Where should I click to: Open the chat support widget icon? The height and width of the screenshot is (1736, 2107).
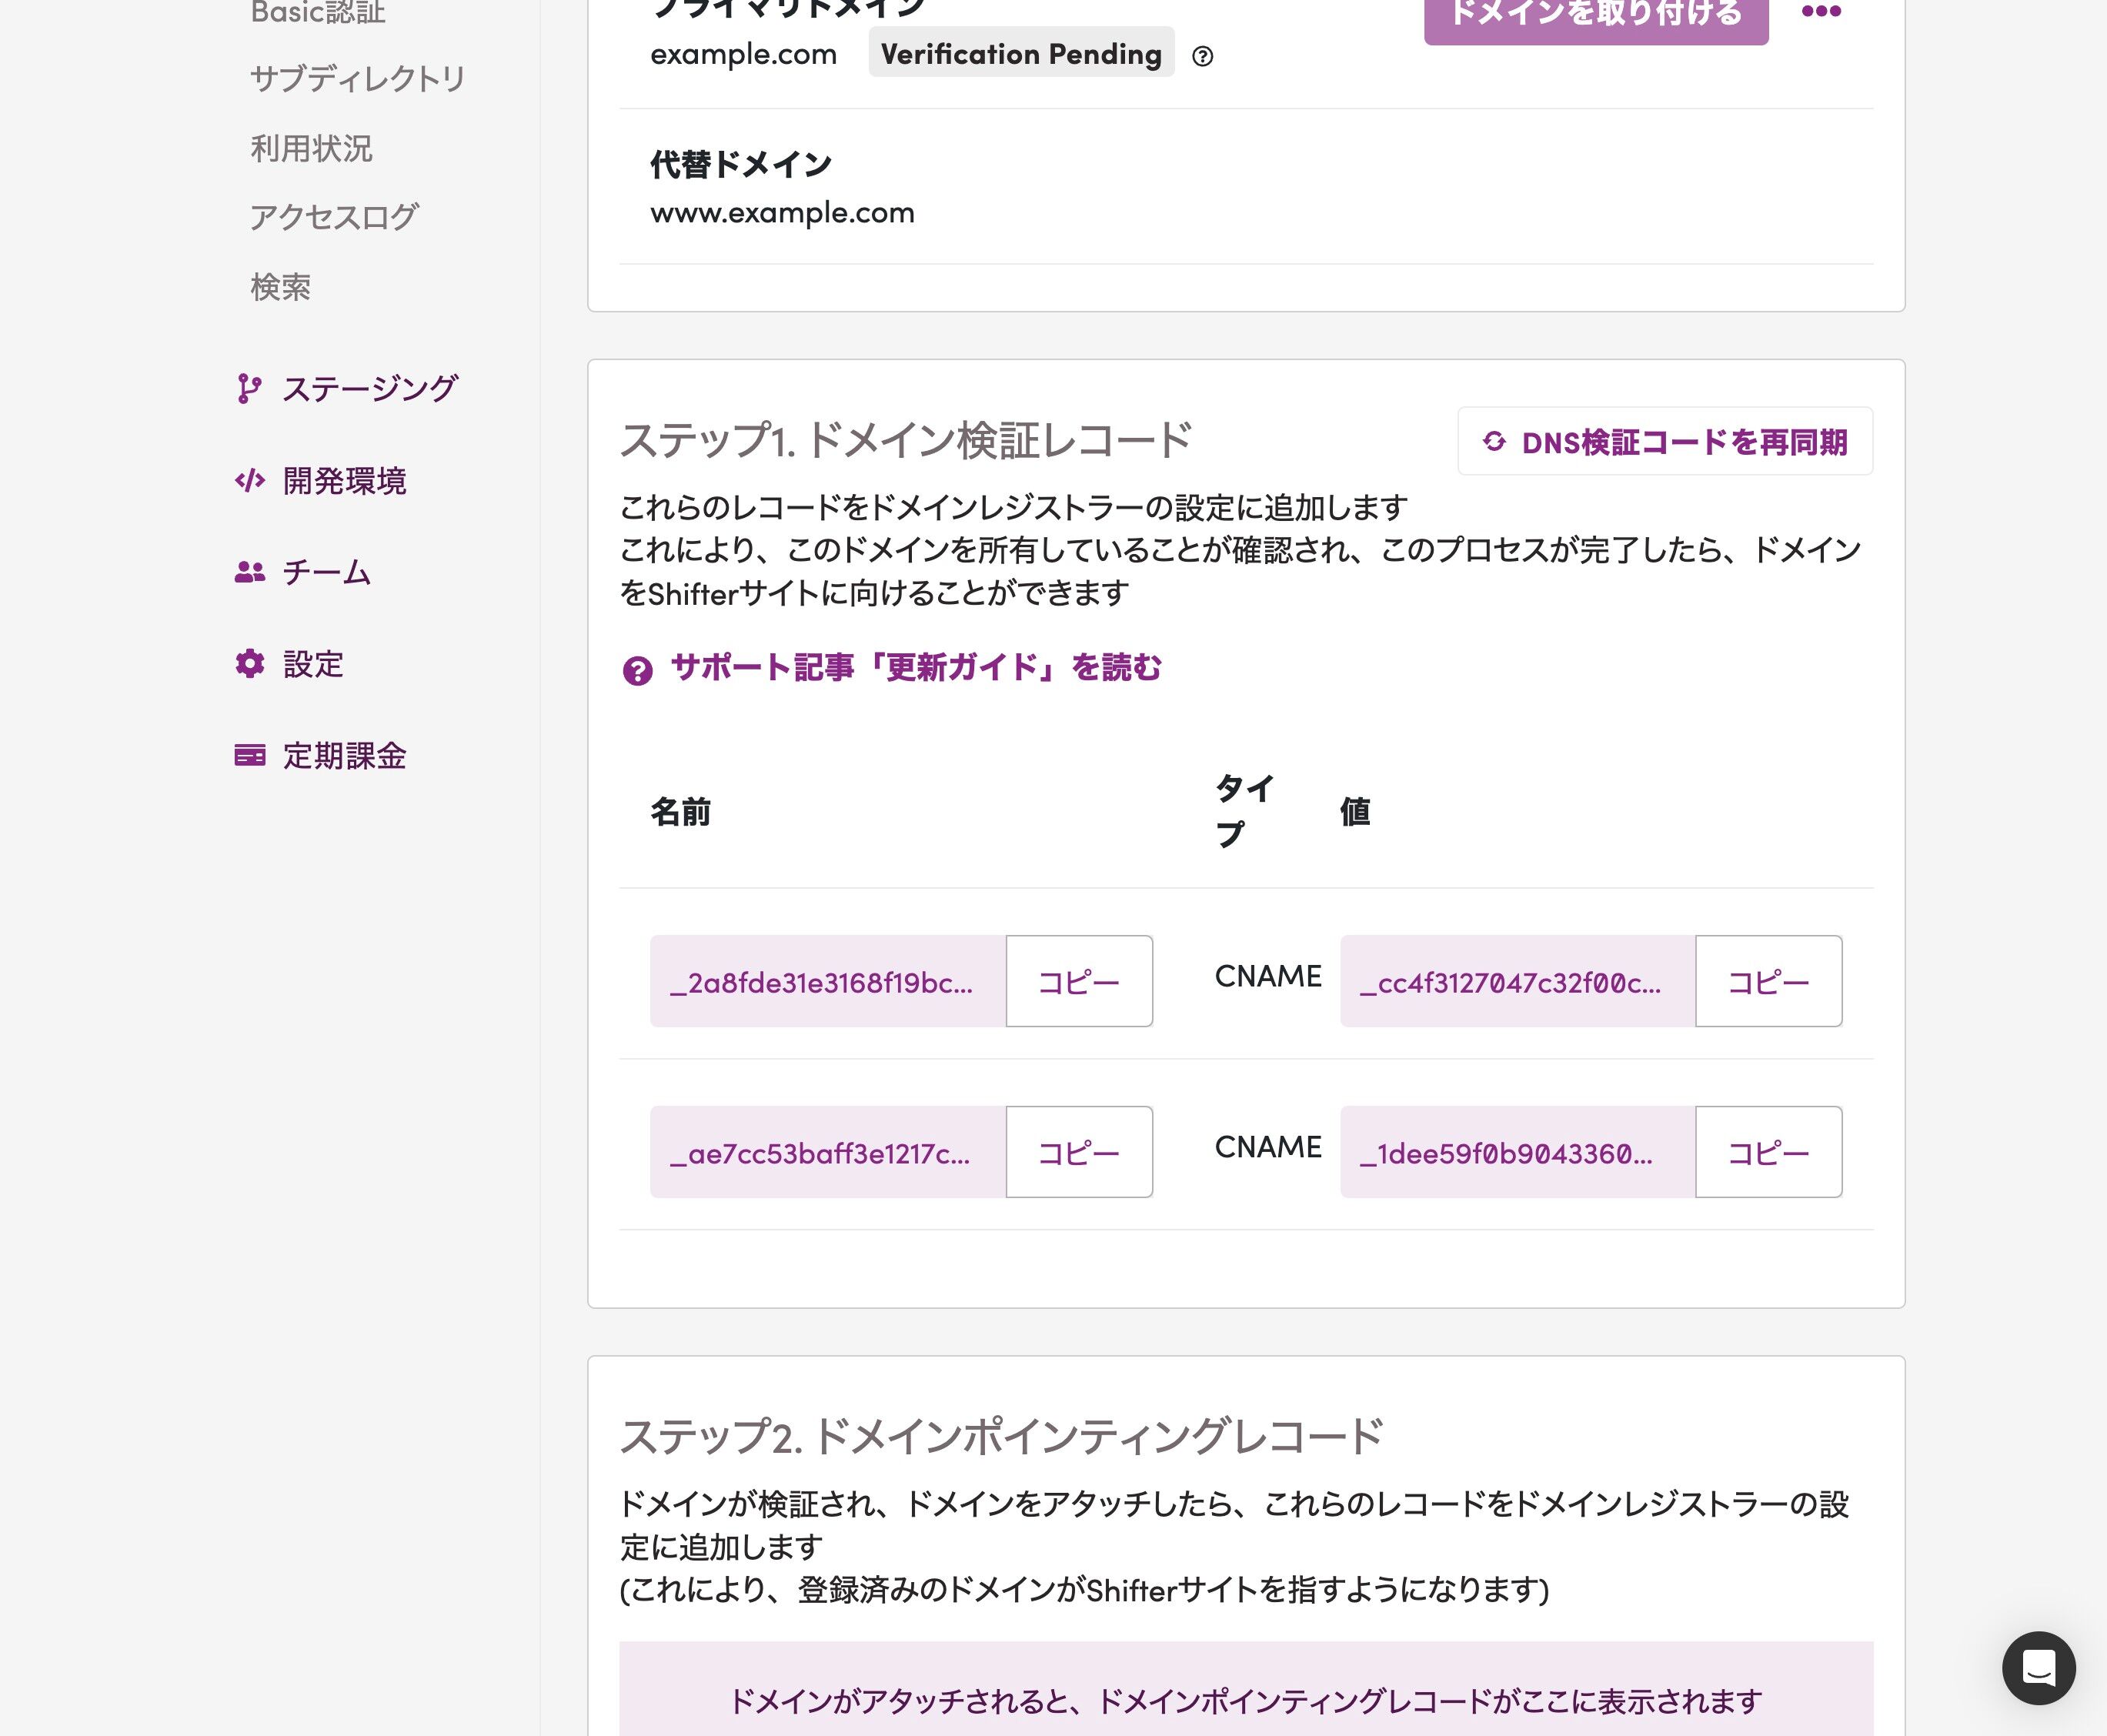click(2038, 1668)
